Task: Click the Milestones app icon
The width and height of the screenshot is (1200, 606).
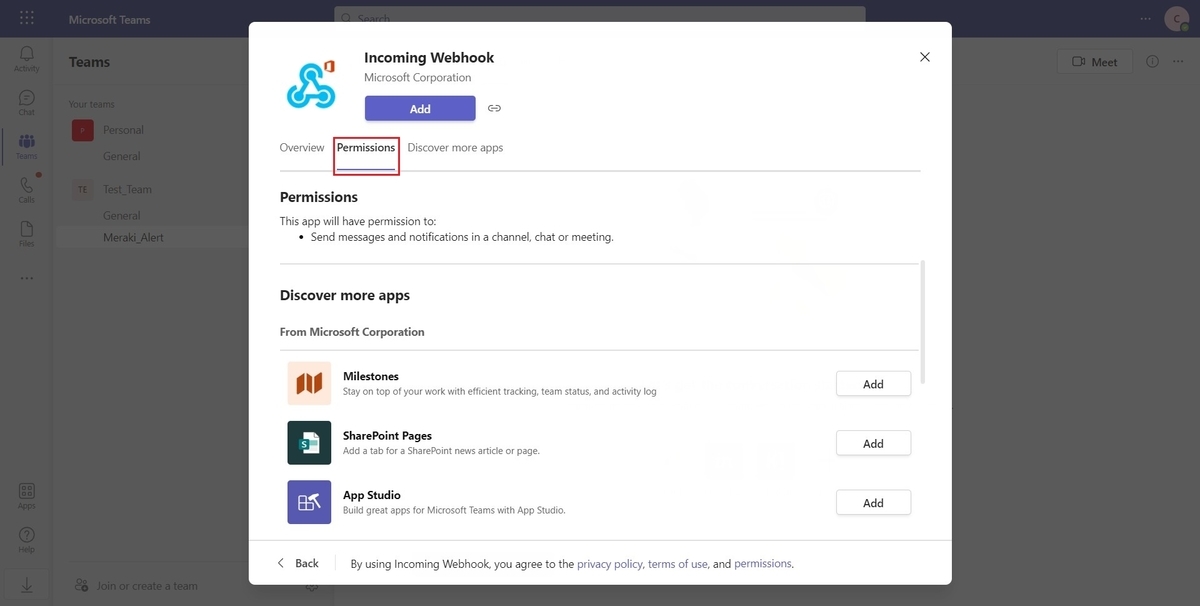Action: 309,383
